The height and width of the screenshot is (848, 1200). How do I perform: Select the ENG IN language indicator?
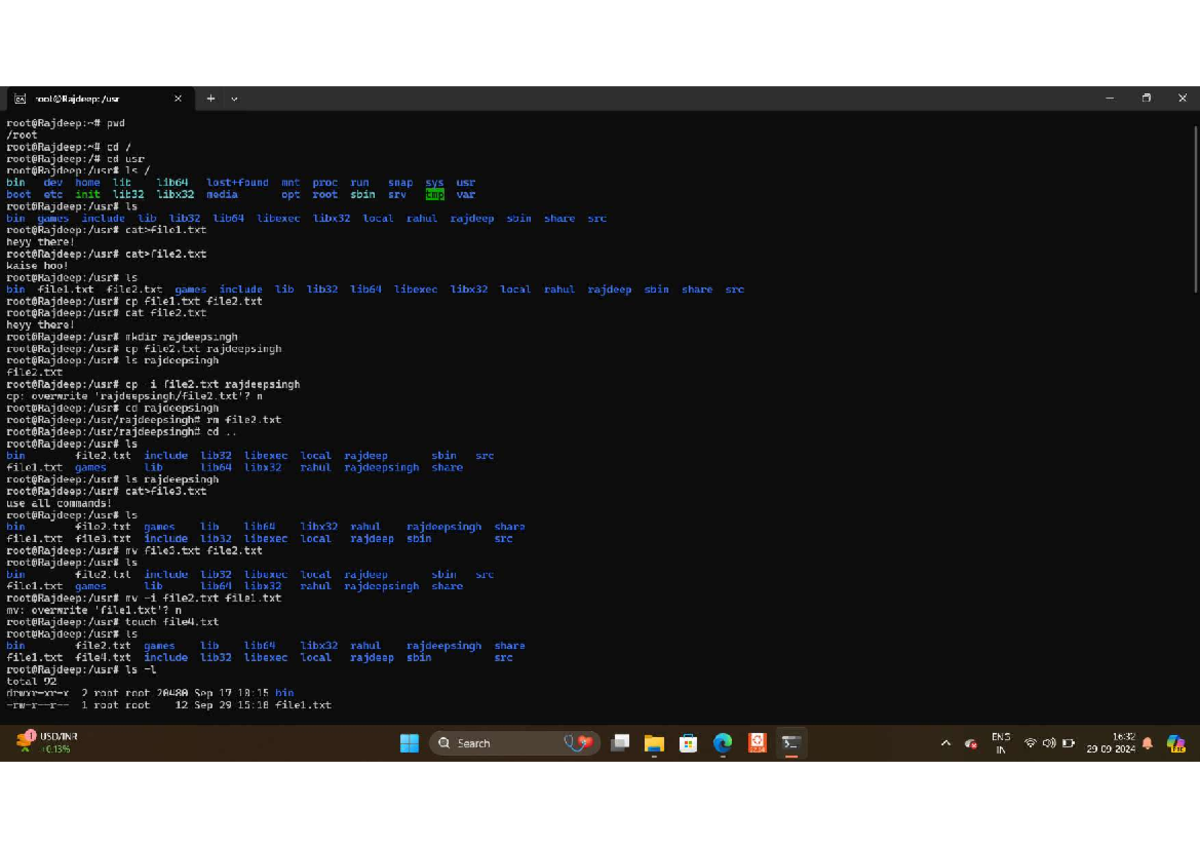pyautogui.click(x=1000, y=743)
